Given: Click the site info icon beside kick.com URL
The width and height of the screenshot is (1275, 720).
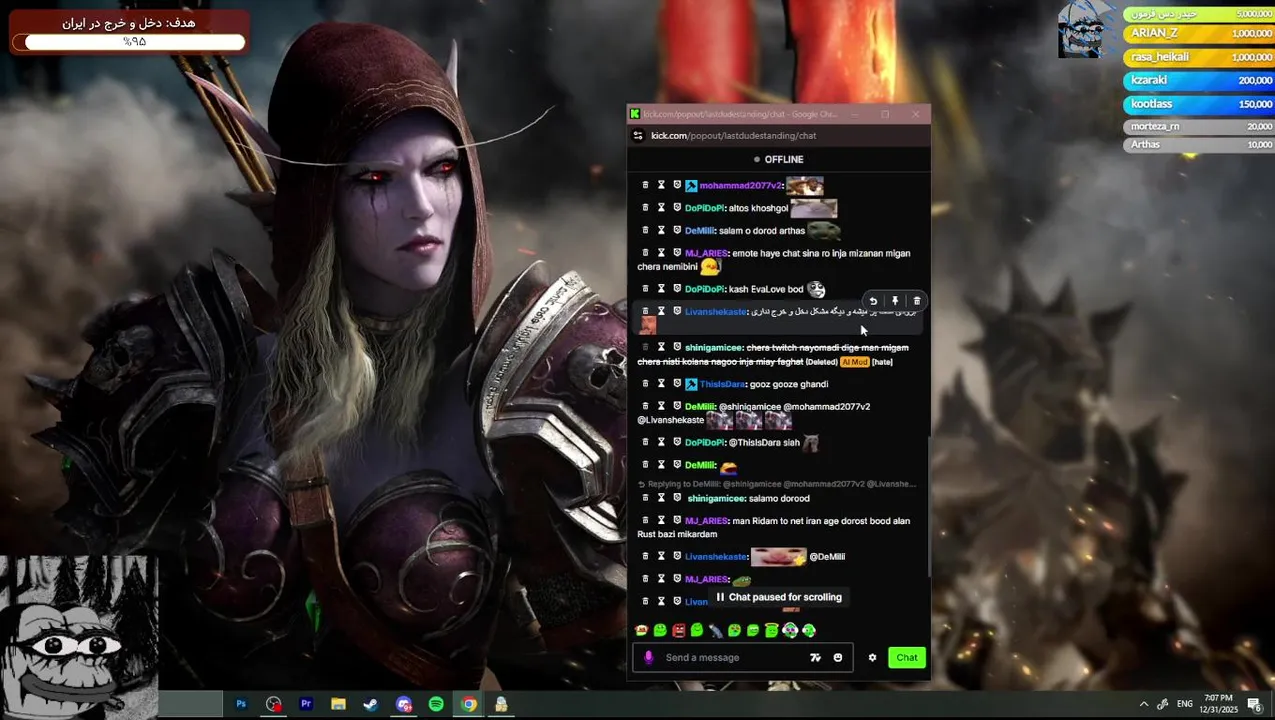Looking at the screenshot, I should pos(638,135).
